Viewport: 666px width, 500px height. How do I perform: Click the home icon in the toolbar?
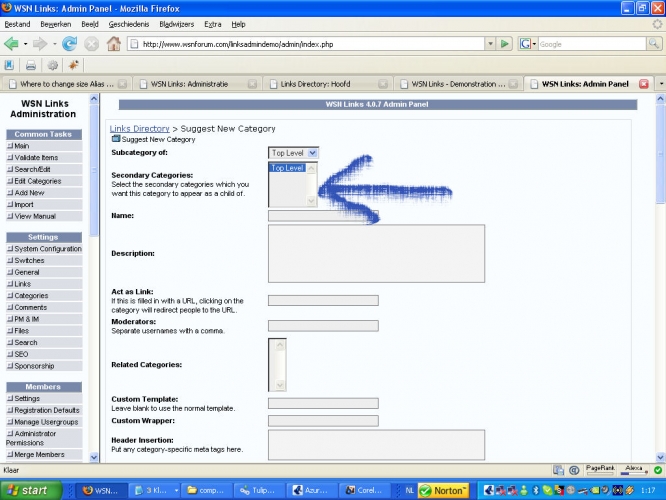point(114,44)
